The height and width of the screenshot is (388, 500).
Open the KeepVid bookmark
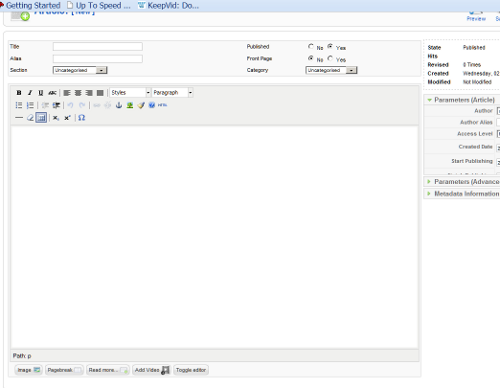[169, 5]
